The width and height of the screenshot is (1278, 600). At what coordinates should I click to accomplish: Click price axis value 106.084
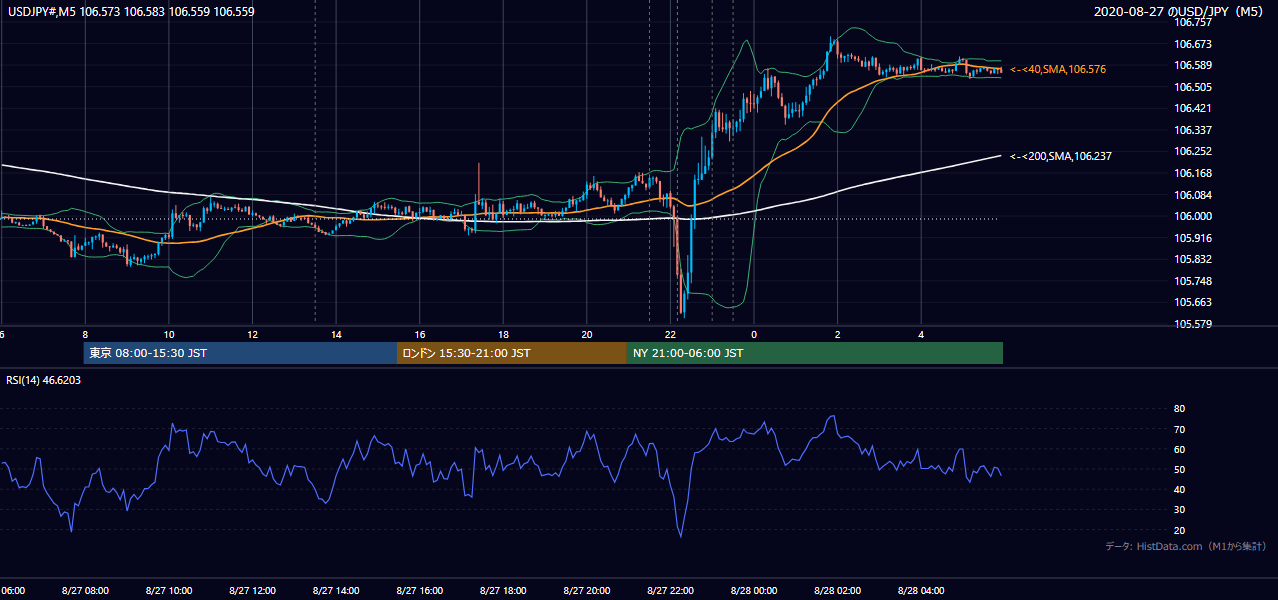coord(1193,195)
